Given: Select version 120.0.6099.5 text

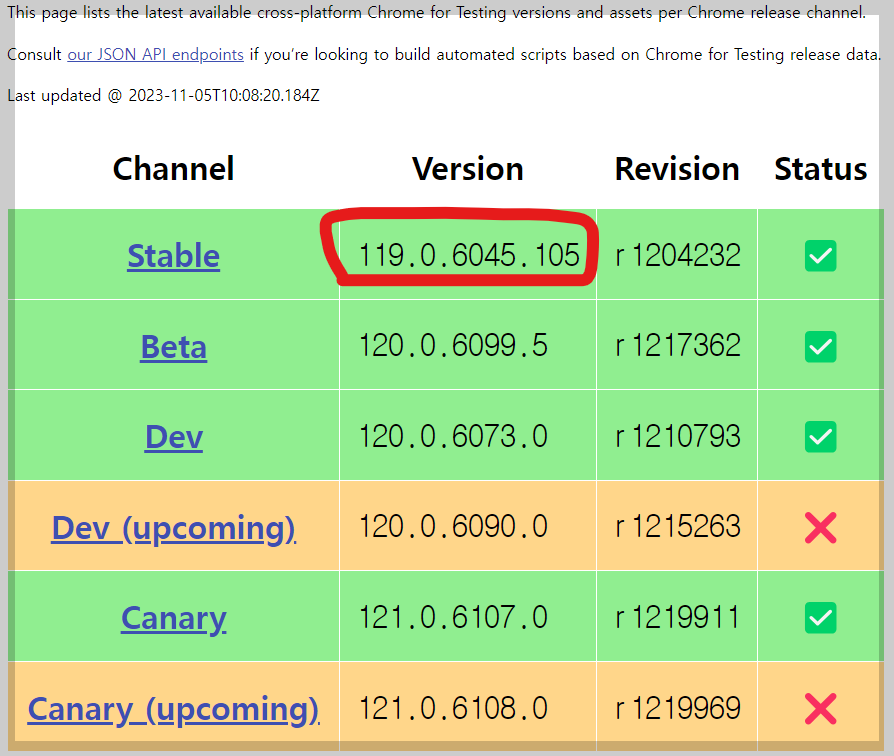Looking at the screenshot, I should pos(453,346).
